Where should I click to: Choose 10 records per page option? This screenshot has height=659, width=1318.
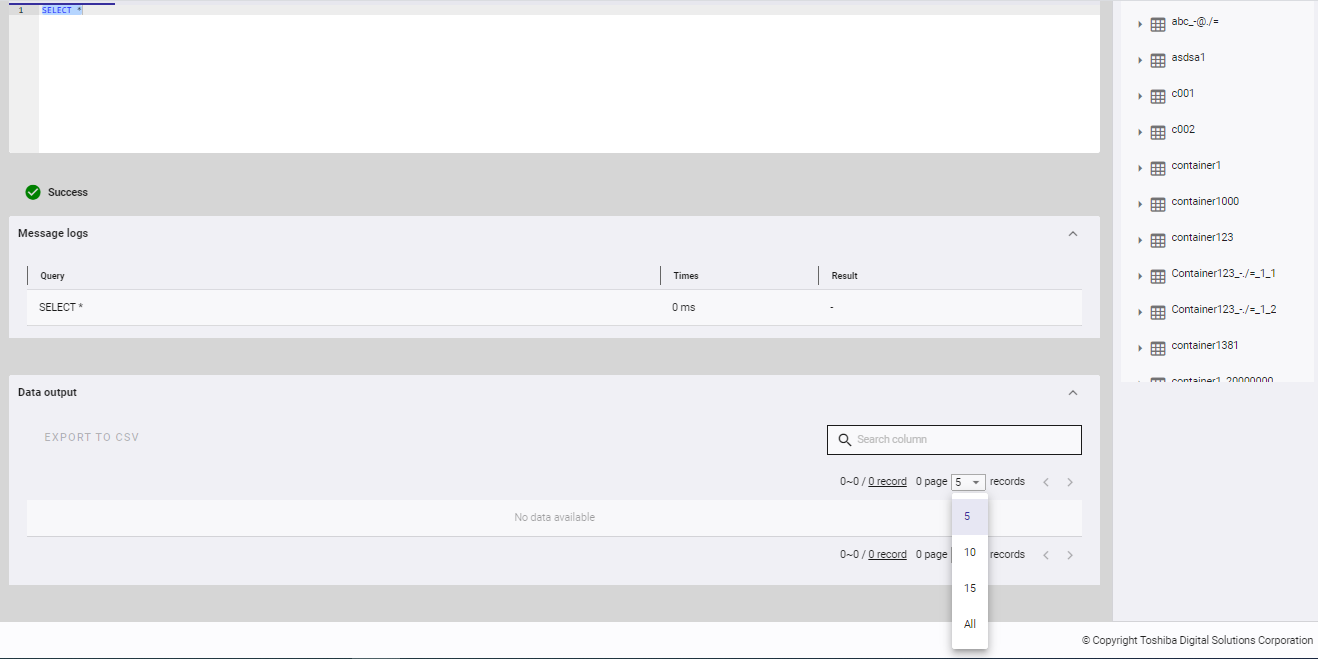pyautogui.click(x=970, y=552)
